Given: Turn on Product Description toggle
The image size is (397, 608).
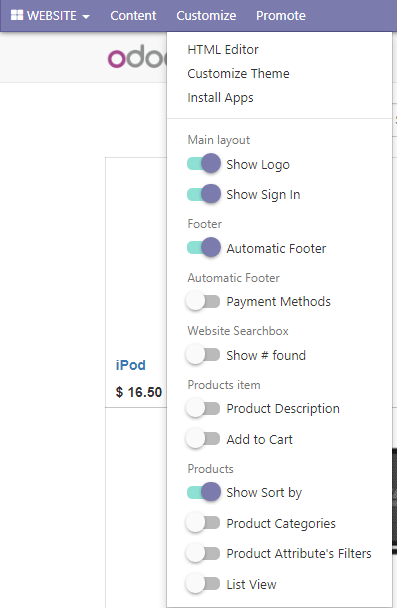Looking at the screenshot, I should pyautogui.click(x=203, y=408).
